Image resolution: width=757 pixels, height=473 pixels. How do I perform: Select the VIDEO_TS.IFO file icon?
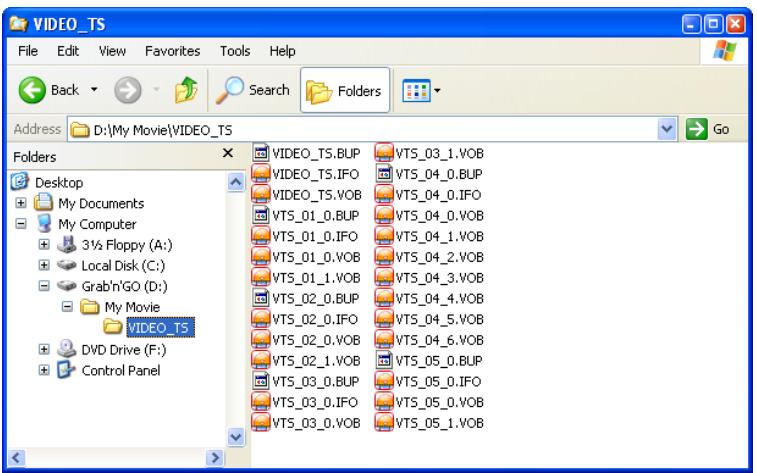pyautogui.click(x=262, y=174)
